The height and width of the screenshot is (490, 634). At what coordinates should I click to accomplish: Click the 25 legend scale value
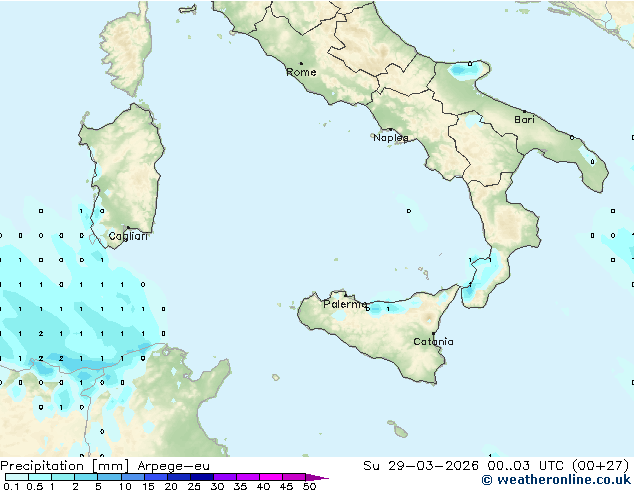click(x=194, y=486)
